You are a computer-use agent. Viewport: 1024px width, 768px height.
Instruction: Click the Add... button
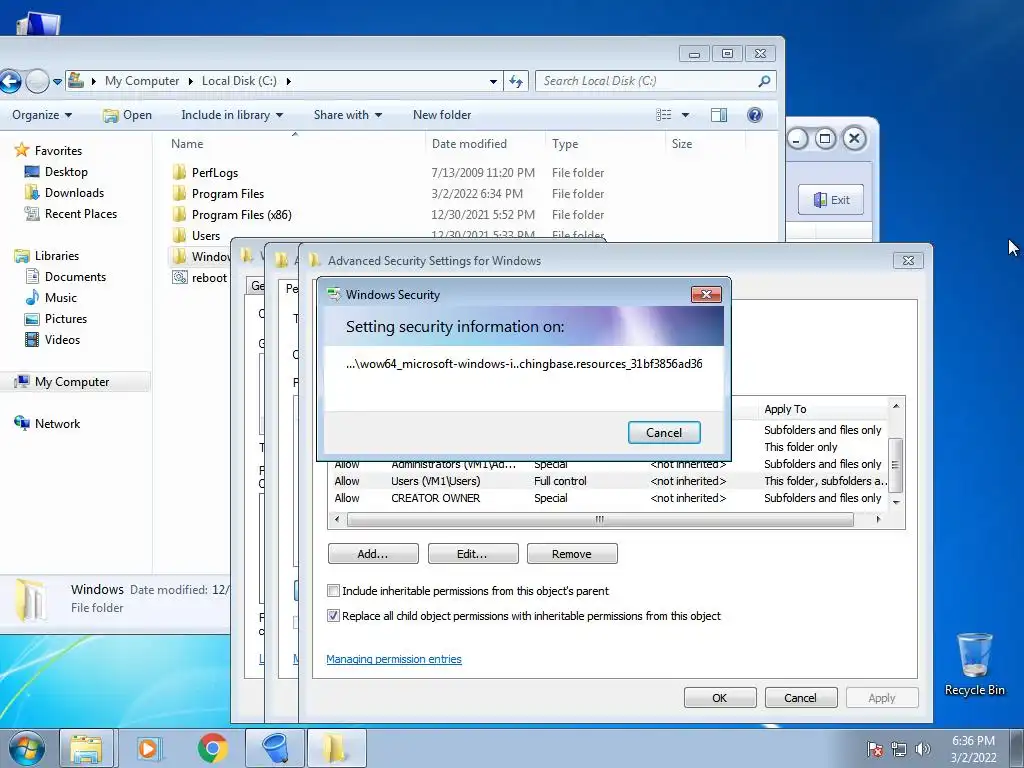pyautogui.click(x=373, y=554)
